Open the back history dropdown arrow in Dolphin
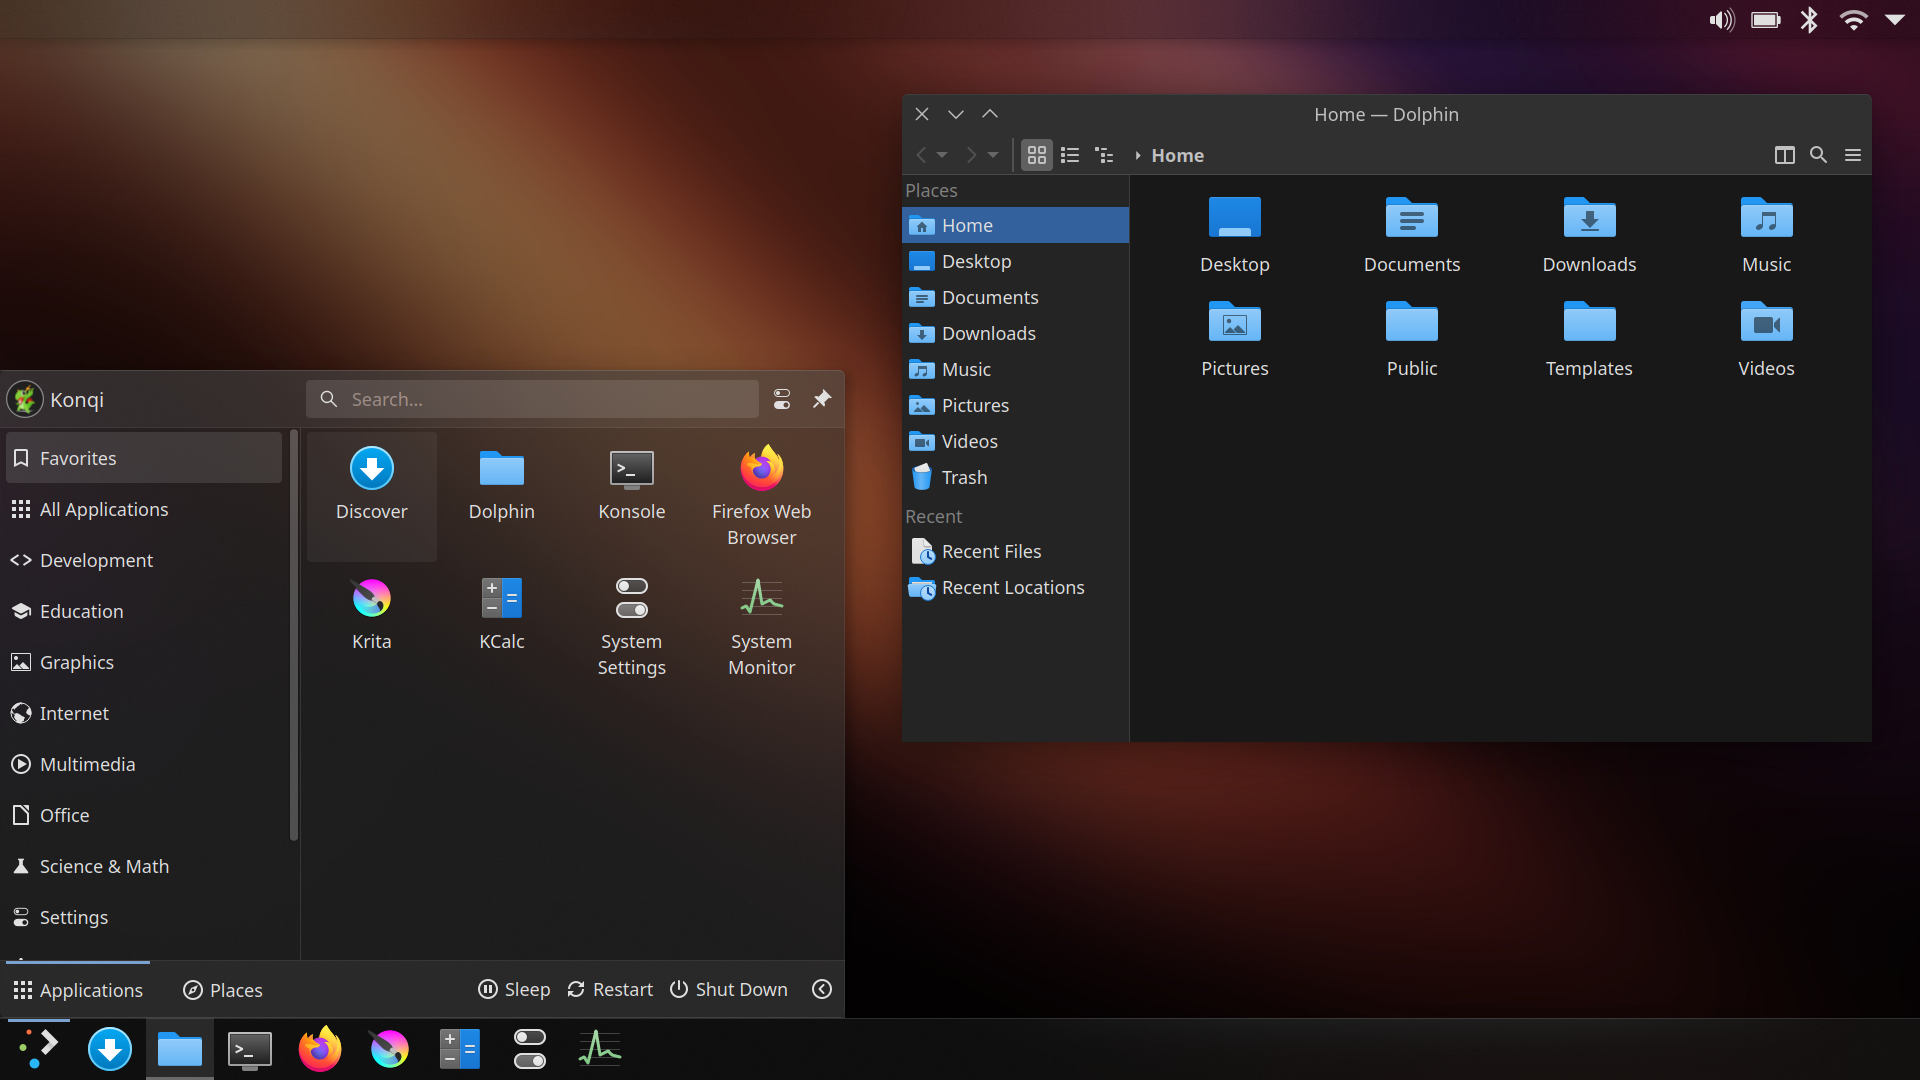This screenshot has height=1080, width=1920. tap(942, 155)
